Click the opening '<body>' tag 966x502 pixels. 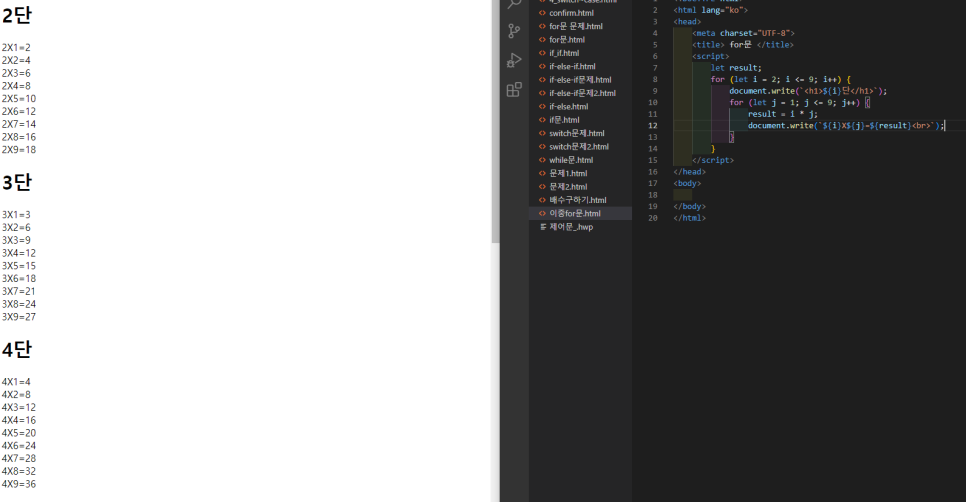tap(687, 184)
